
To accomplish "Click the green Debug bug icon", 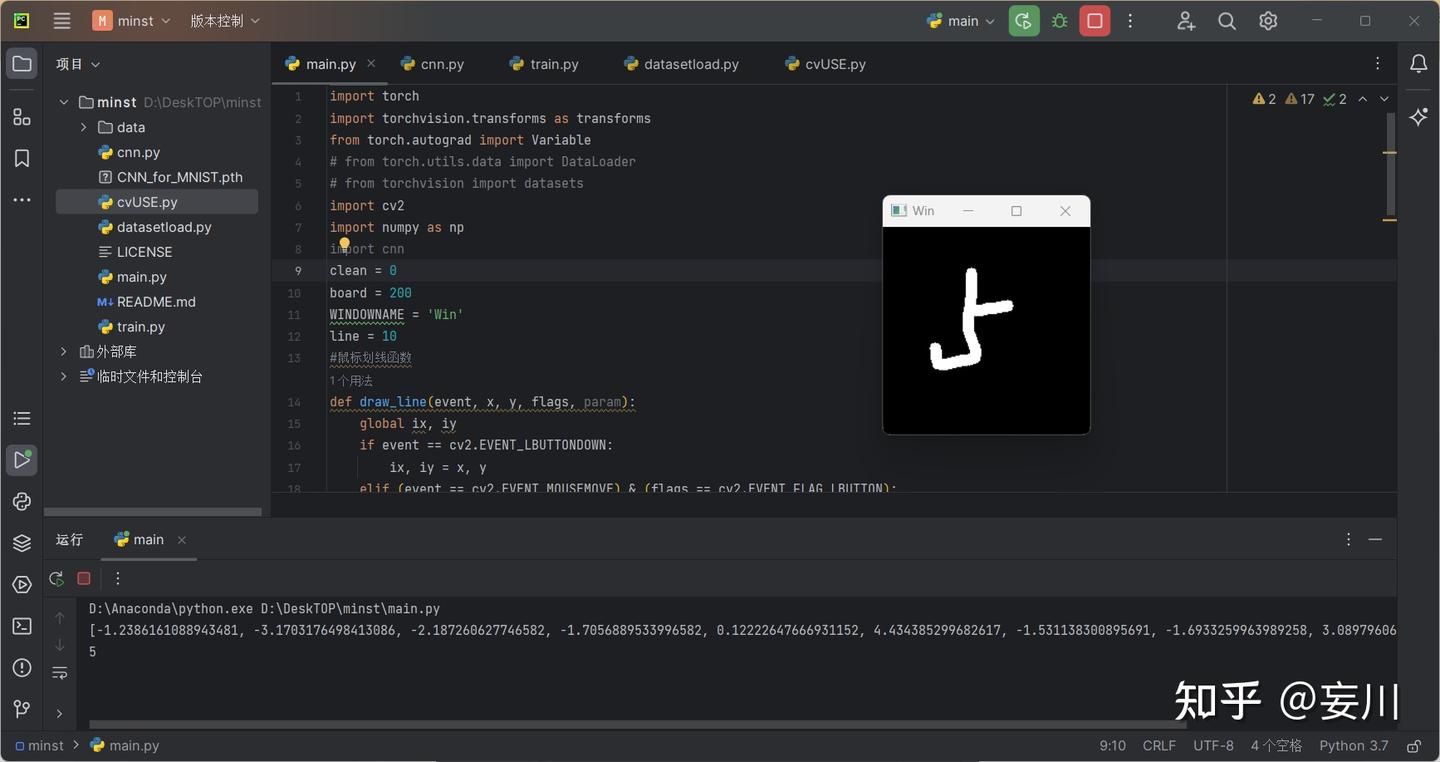I will click(1059, 21).
